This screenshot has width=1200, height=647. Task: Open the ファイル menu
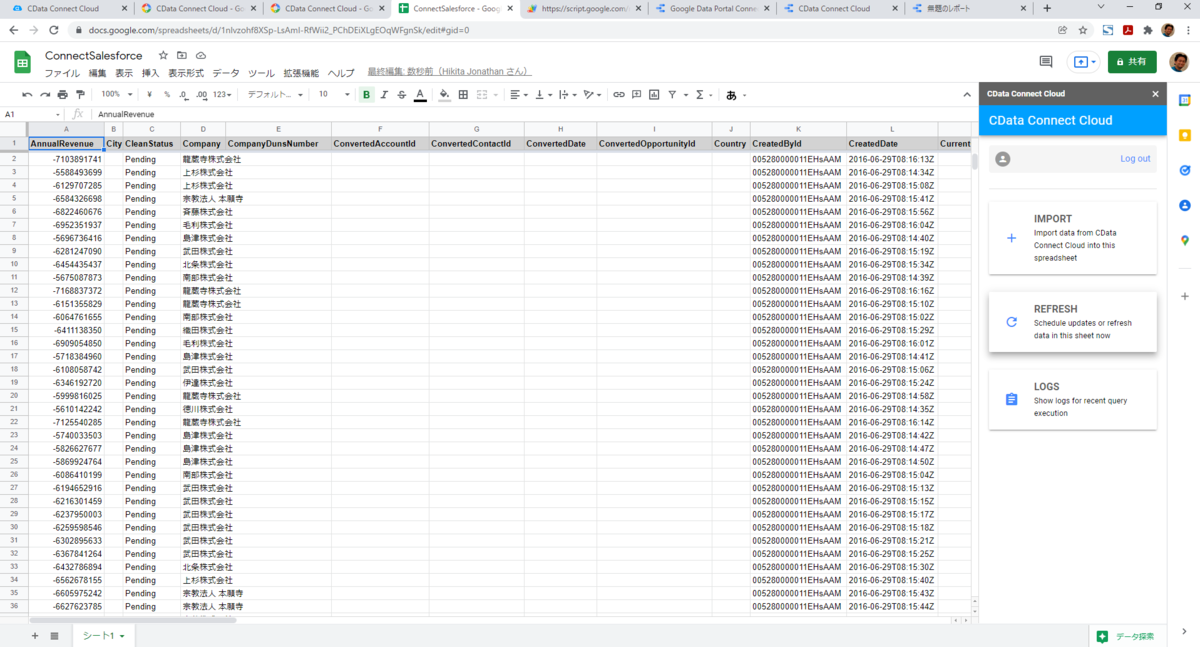pos(62,73)
